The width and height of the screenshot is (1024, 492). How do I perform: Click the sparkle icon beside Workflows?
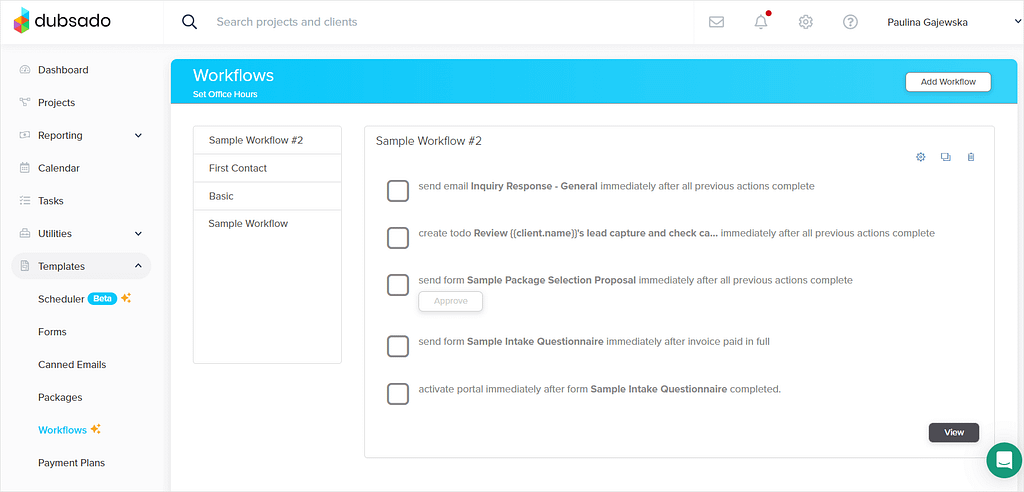coord(95,429)
